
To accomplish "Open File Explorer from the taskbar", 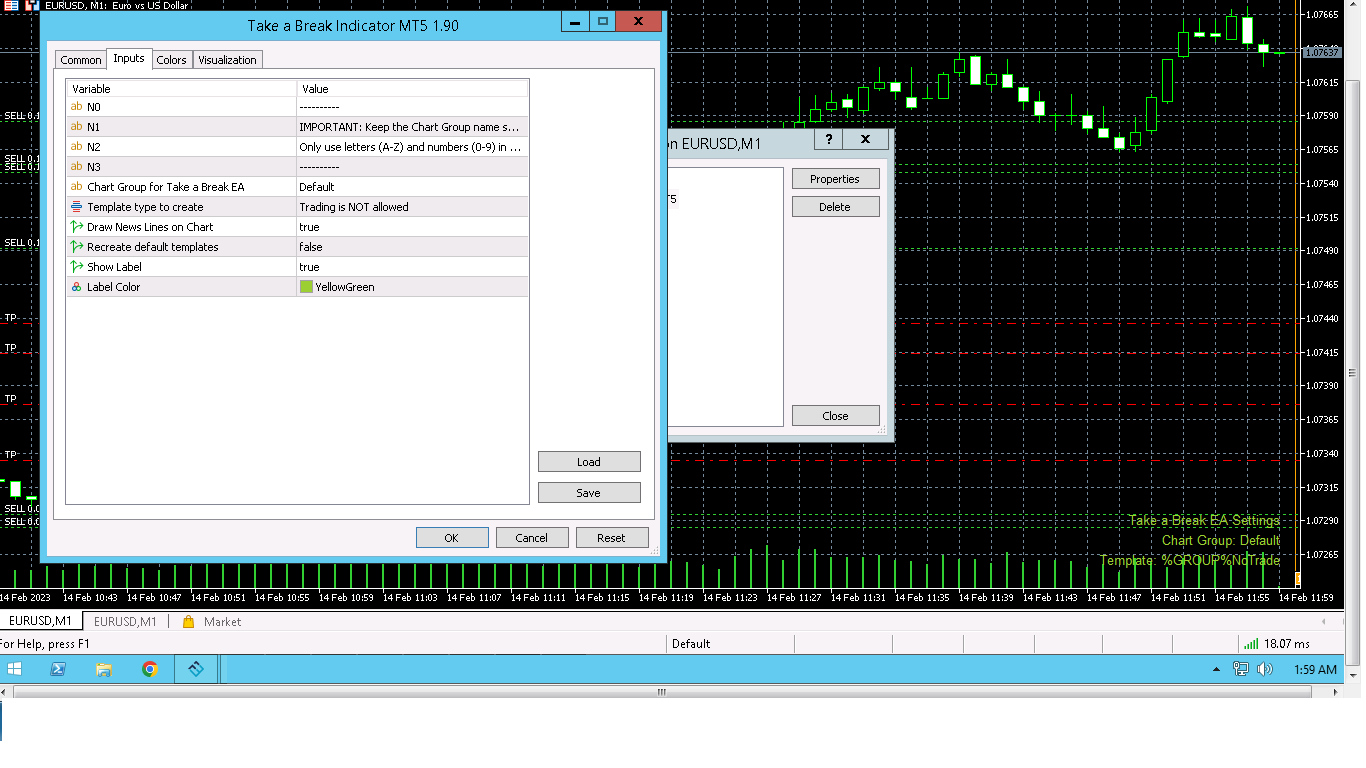I will coord(103,669).
